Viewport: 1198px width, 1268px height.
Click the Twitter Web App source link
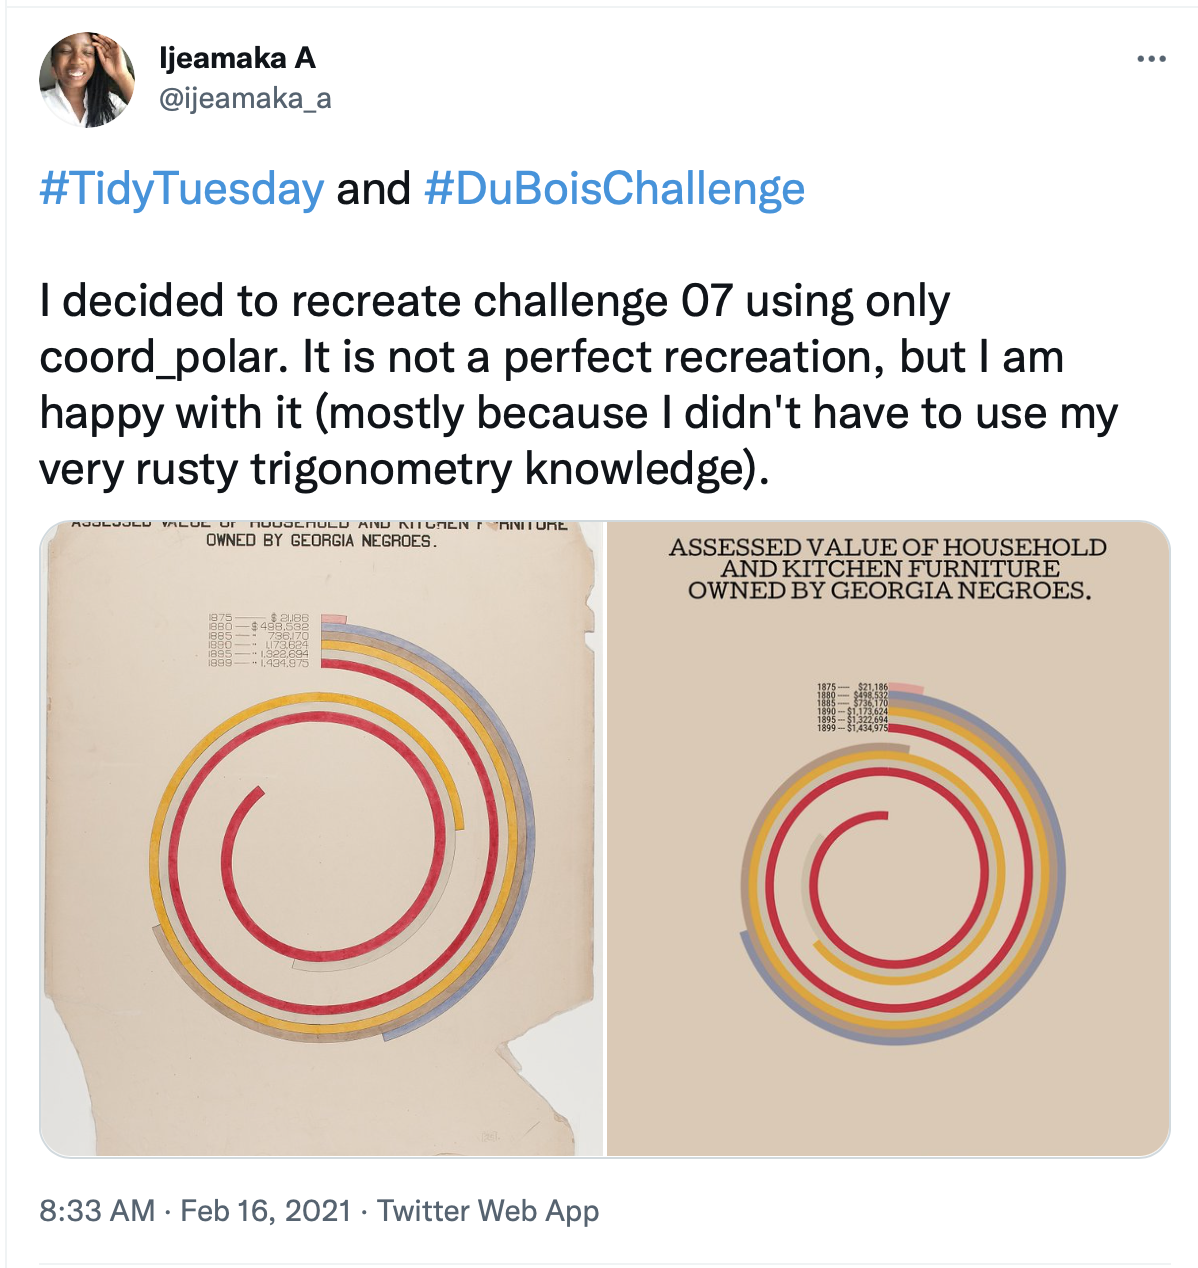[488, 1211]
